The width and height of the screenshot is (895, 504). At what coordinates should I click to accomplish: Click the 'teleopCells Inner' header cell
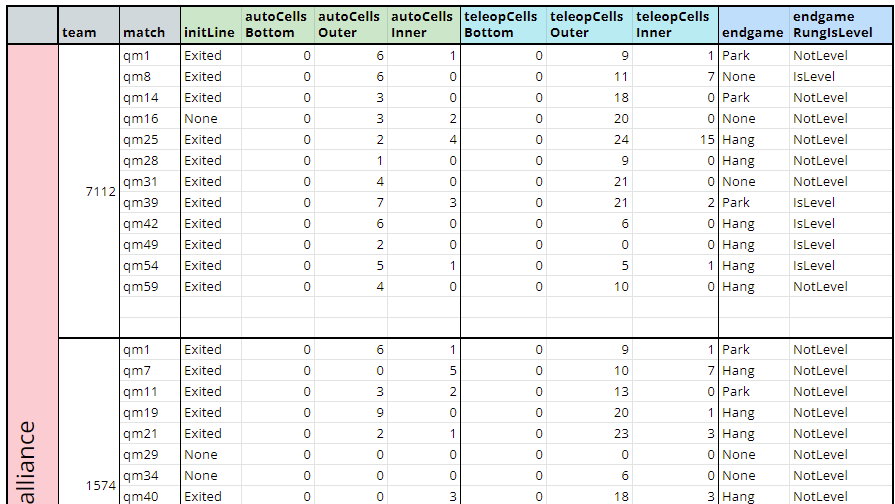click(675, 26)
